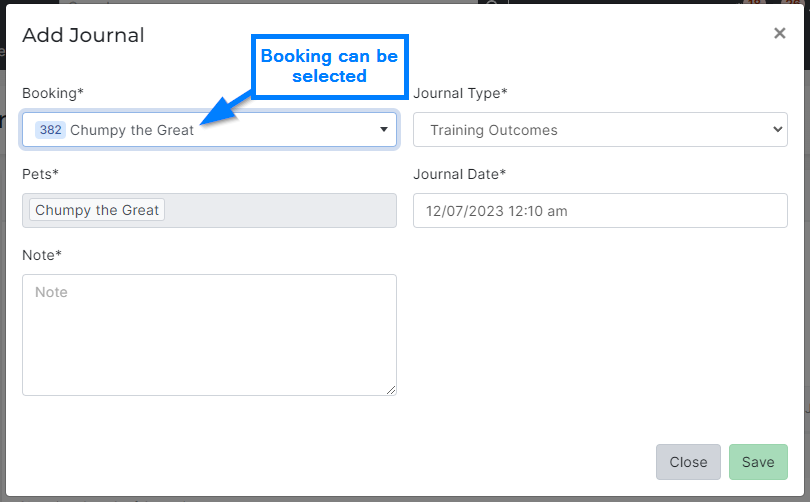This screenshot has width=810, height=502.
Task: Save the new journal entry
Action: click(x=758, y=462)
